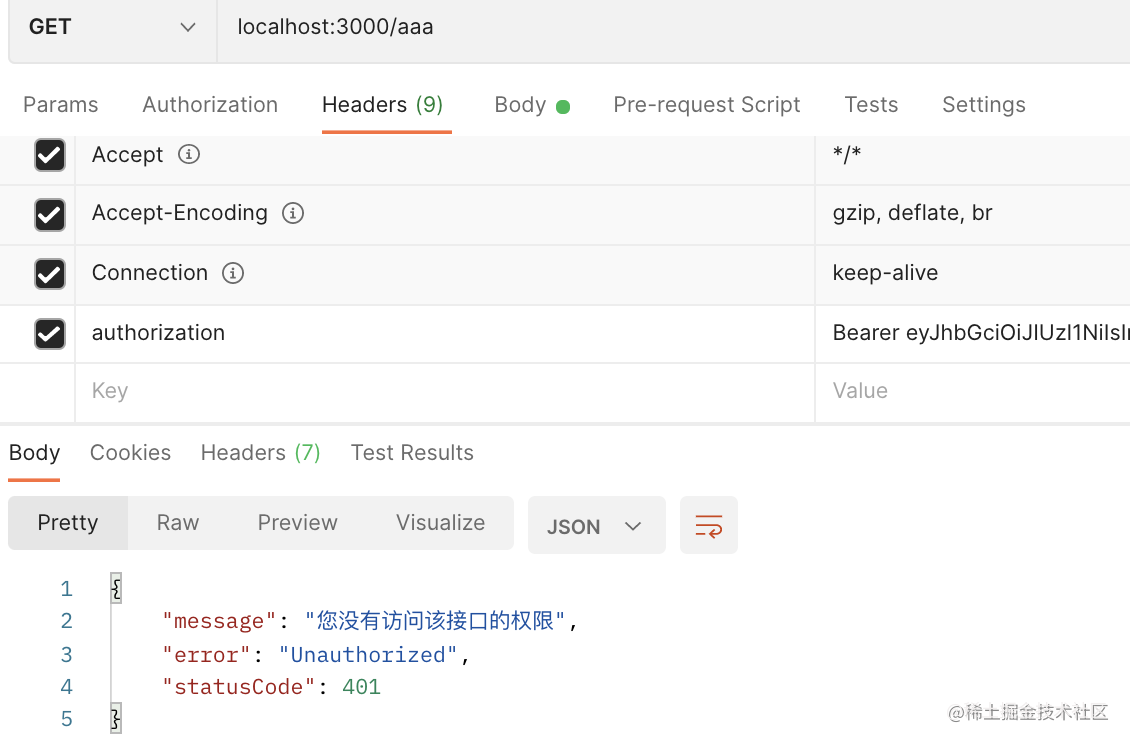
Task: Toggle the word wrap icon button
Action: point(709,525)
